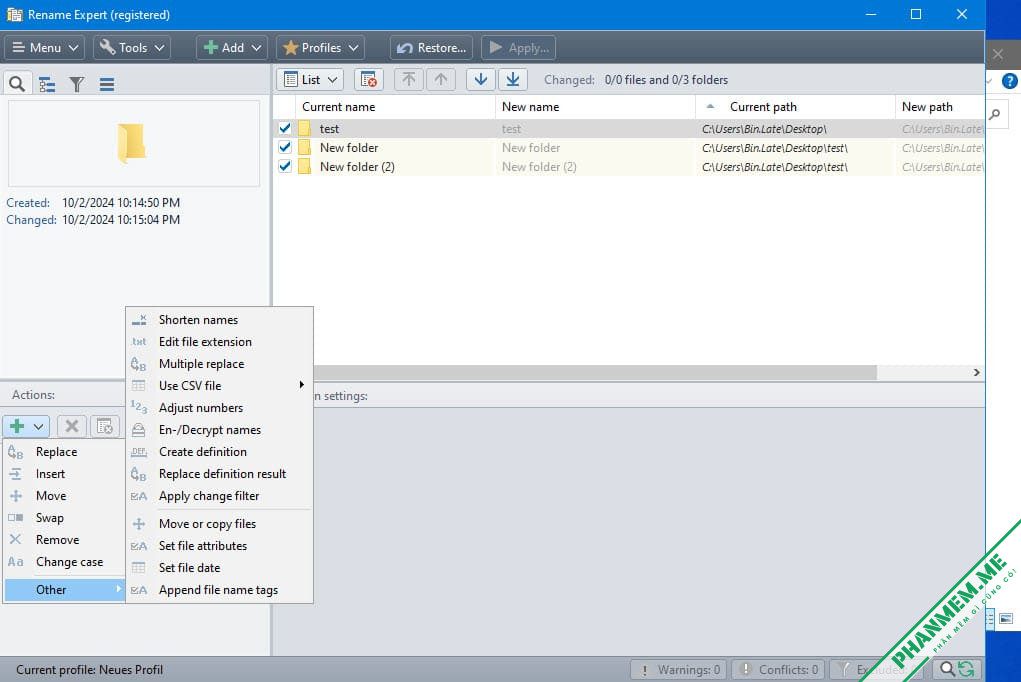
Task: Click the green refresh icon in status bar
Action: click(x=966, y=669)
